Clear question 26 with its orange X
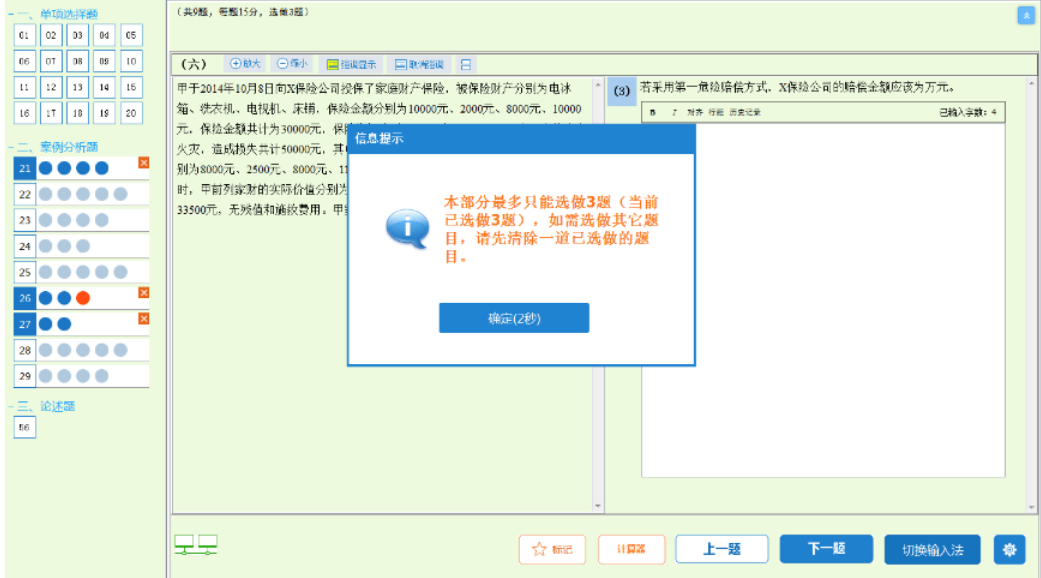This screenshot has width=1041, height=578. [143, 293]
